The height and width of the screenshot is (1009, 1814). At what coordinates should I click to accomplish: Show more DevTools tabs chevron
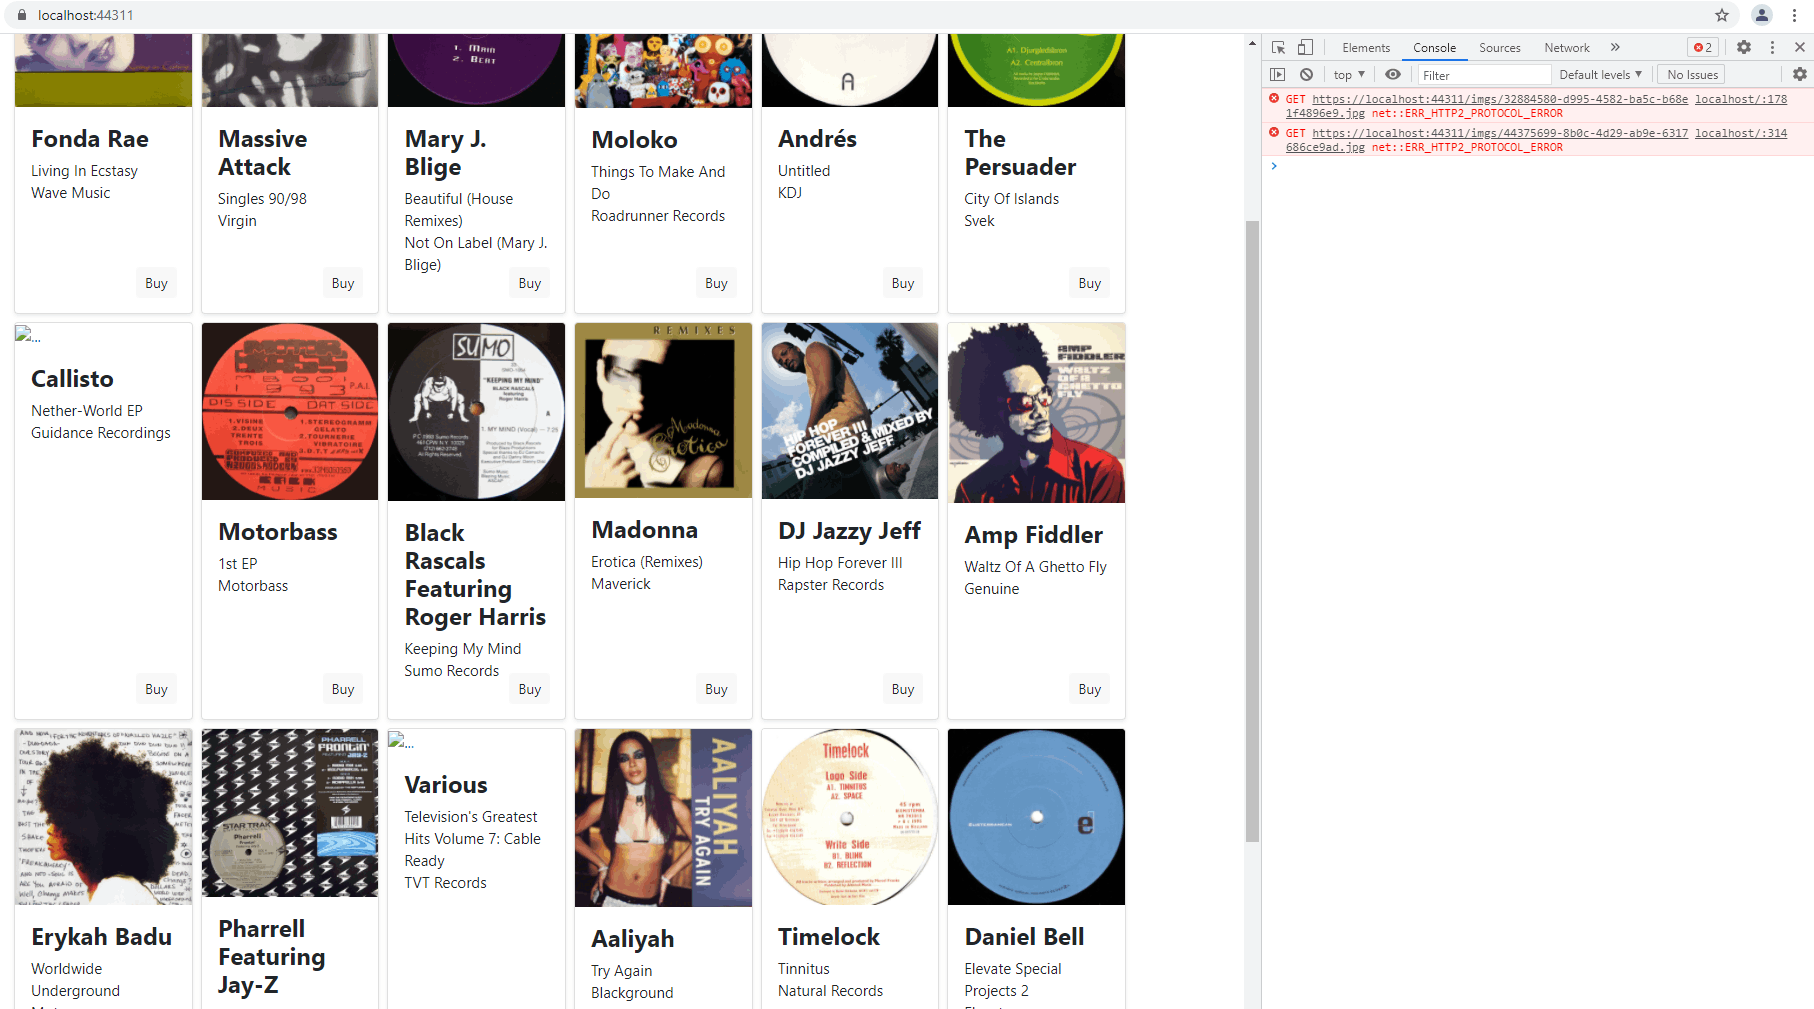1615,47
